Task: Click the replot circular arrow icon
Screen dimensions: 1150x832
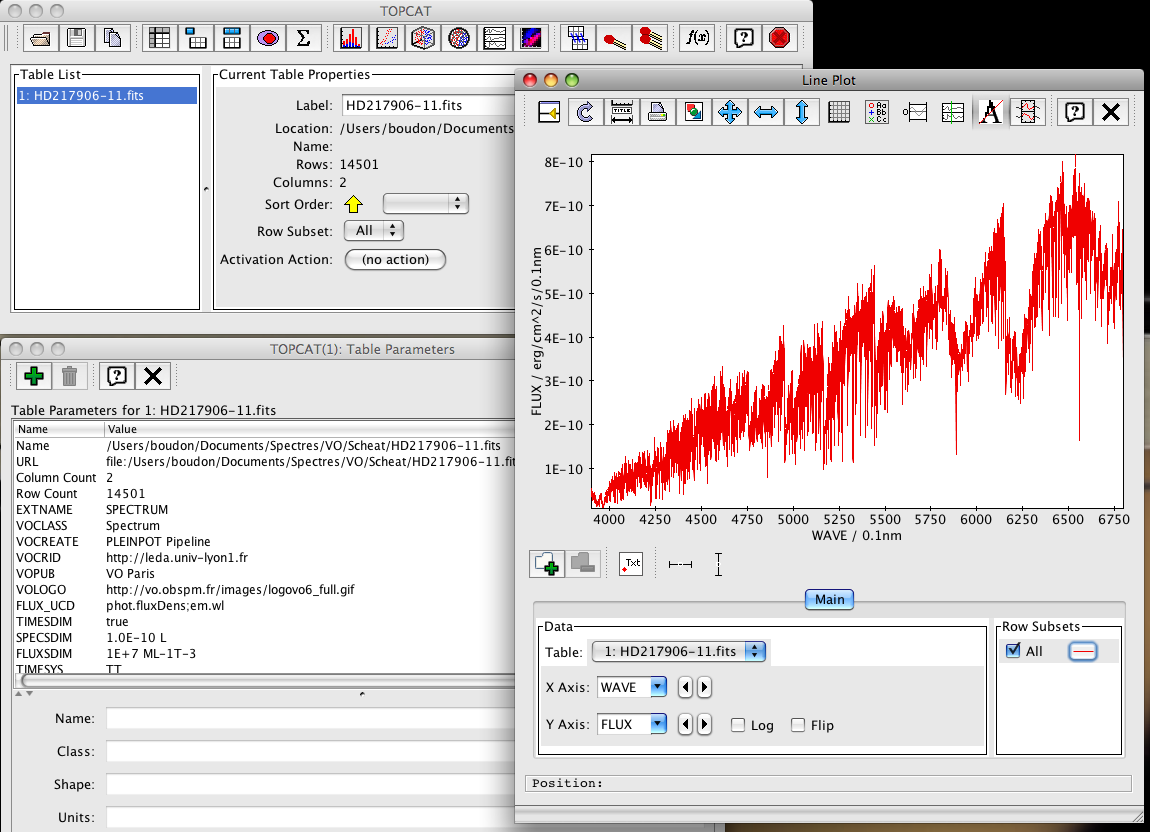Action: click(x=586, y=112)
